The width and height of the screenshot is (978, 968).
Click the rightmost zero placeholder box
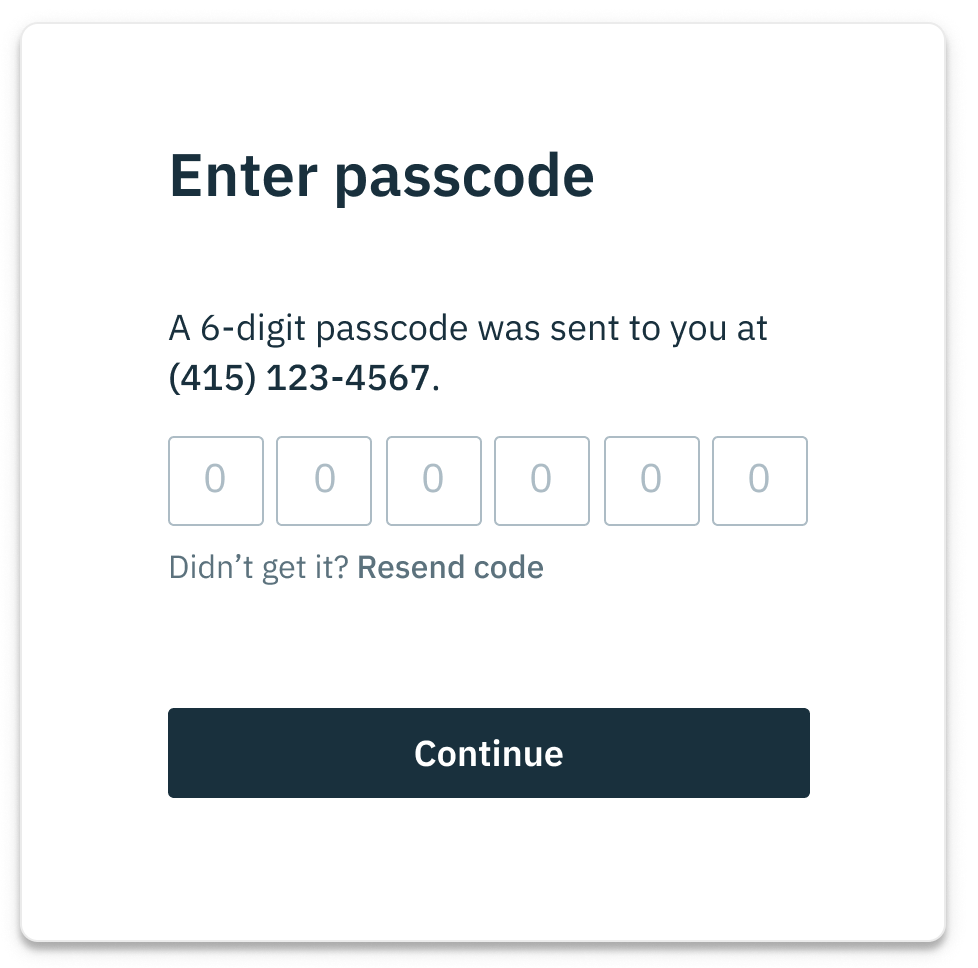click(x=760, y=481)
